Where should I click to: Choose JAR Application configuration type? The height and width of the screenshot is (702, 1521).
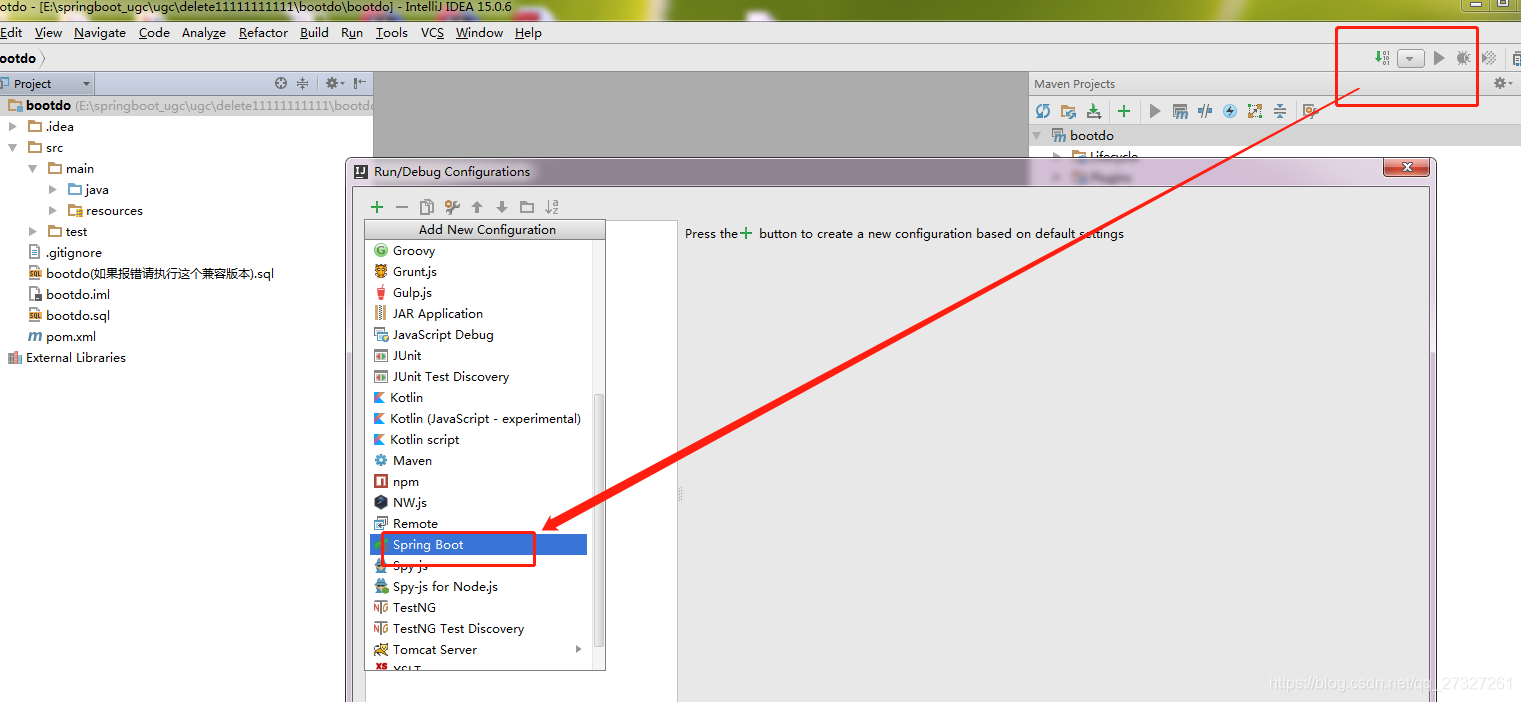click(478, 313)
